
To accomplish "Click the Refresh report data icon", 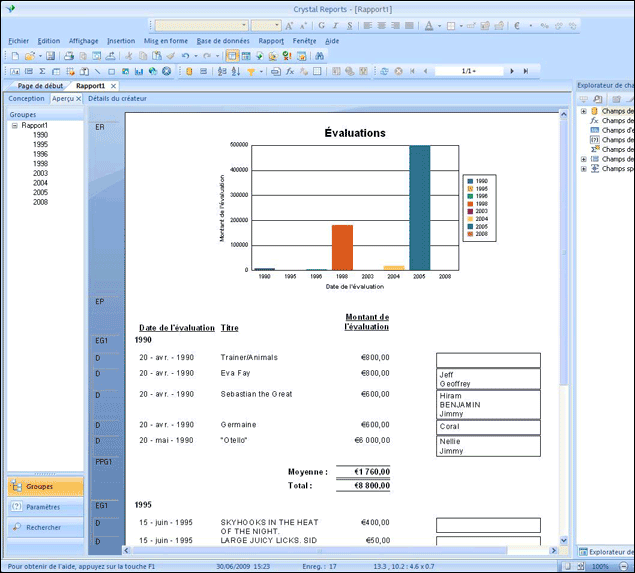I will [384, 72].
